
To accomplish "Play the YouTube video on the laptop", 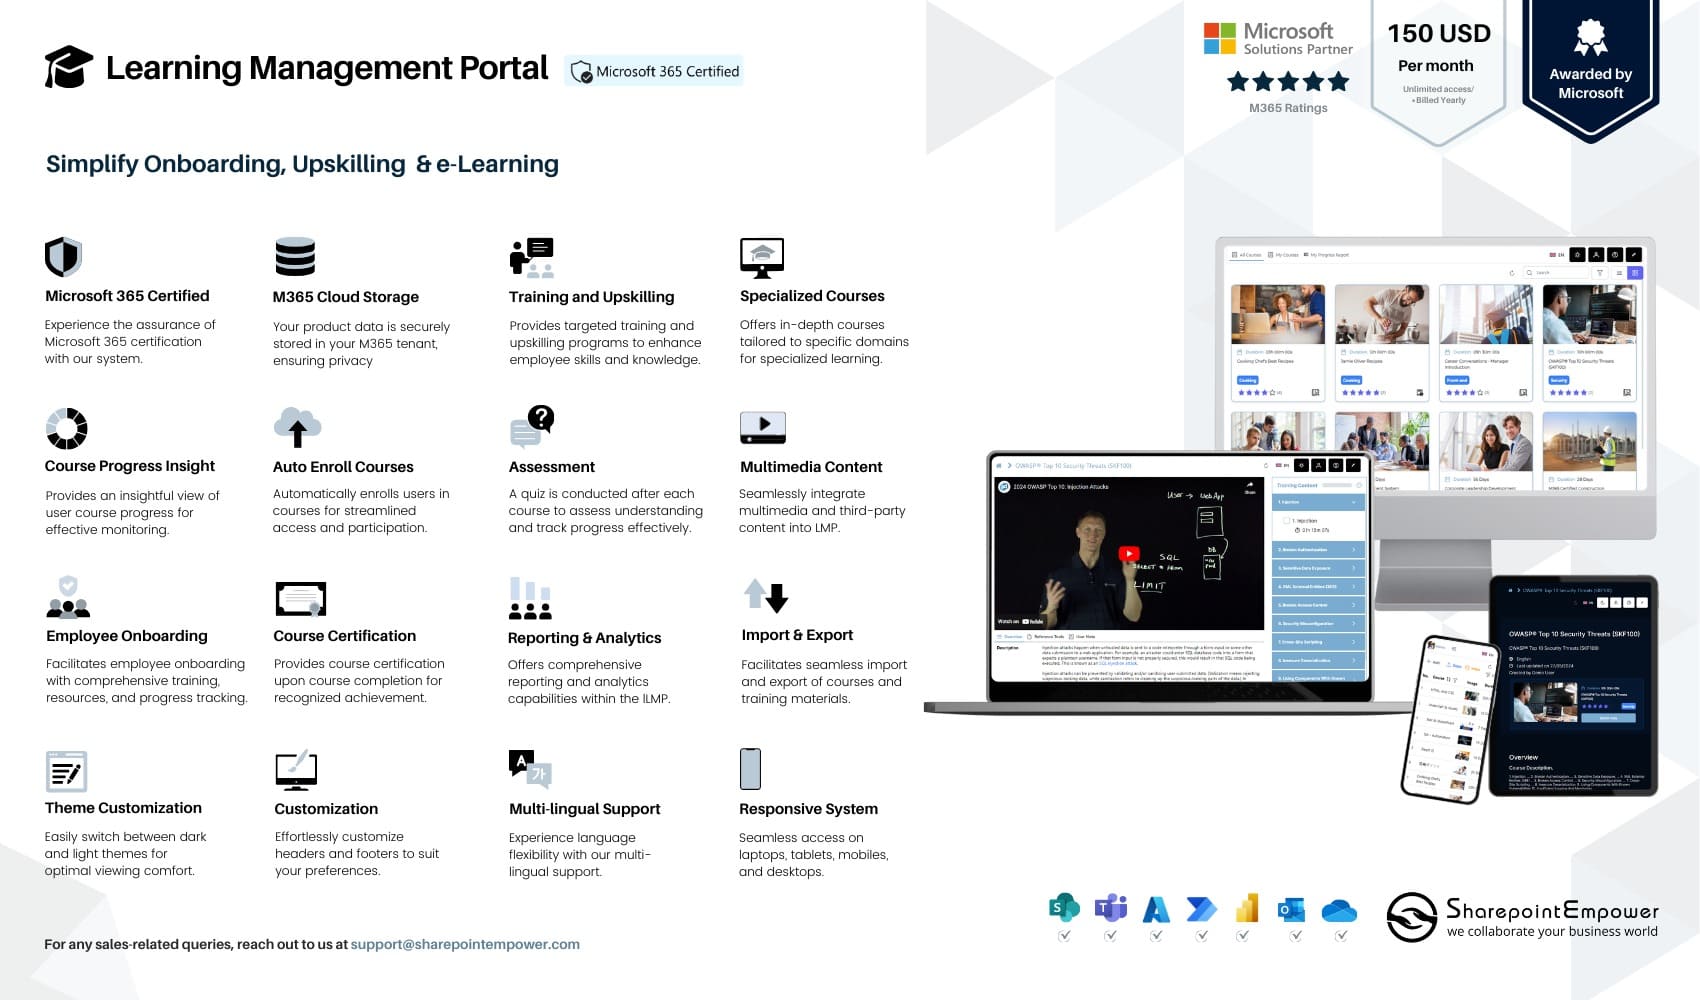I will click(1129, 554).
